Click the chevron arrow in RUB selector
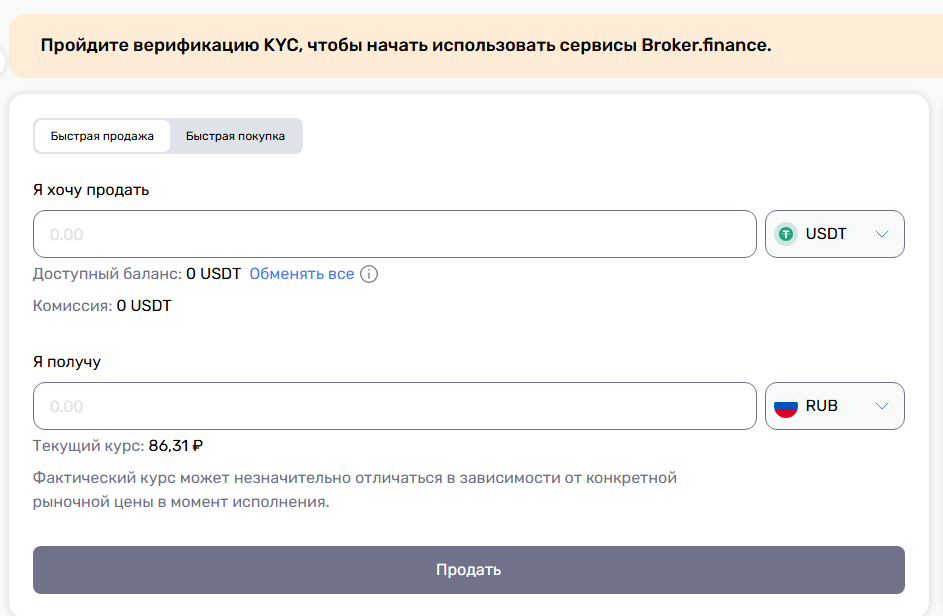 [x=882, y=406]
